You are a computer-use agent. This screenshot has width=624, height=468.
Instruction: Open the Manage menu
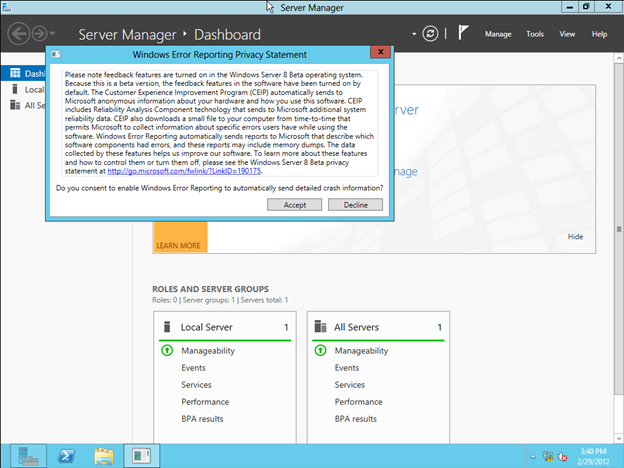pyautogui.click(x=498, y=34)
